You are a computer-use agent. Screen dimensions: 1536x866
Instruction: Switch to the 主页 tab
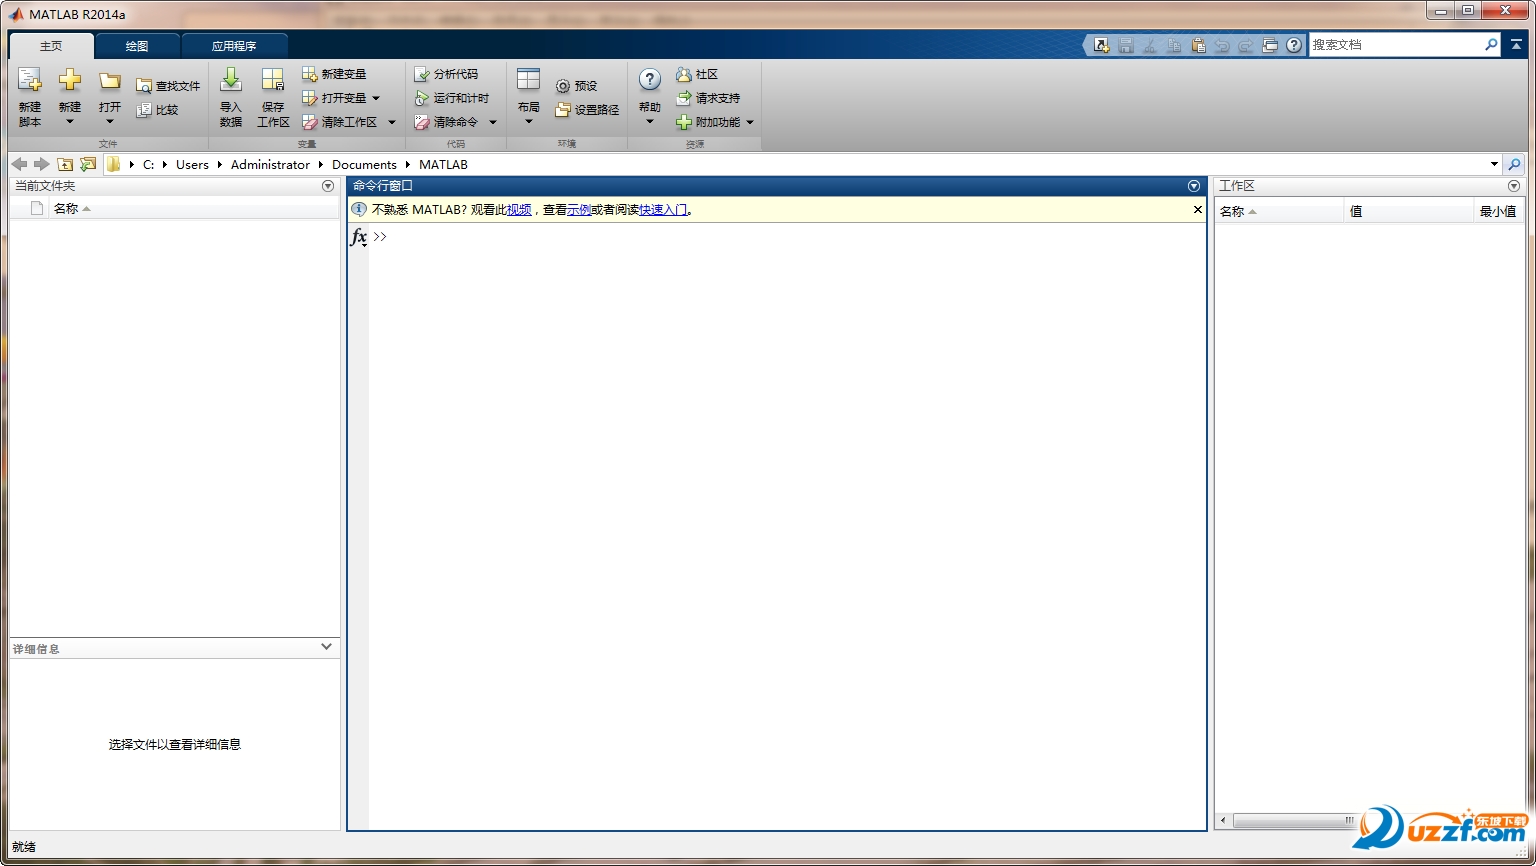tap(51, 46)
